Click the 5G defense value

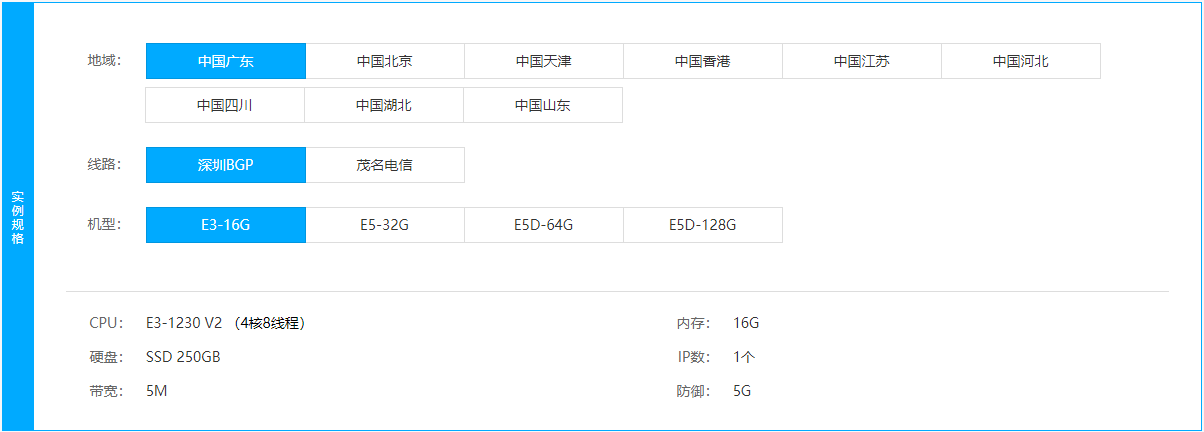coord(742,391)
